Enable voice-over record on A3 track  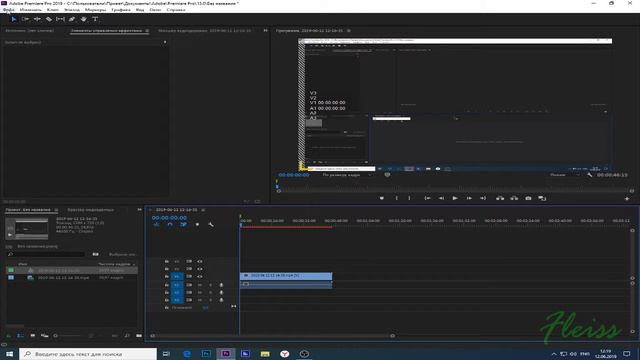[x=221, y=300]
